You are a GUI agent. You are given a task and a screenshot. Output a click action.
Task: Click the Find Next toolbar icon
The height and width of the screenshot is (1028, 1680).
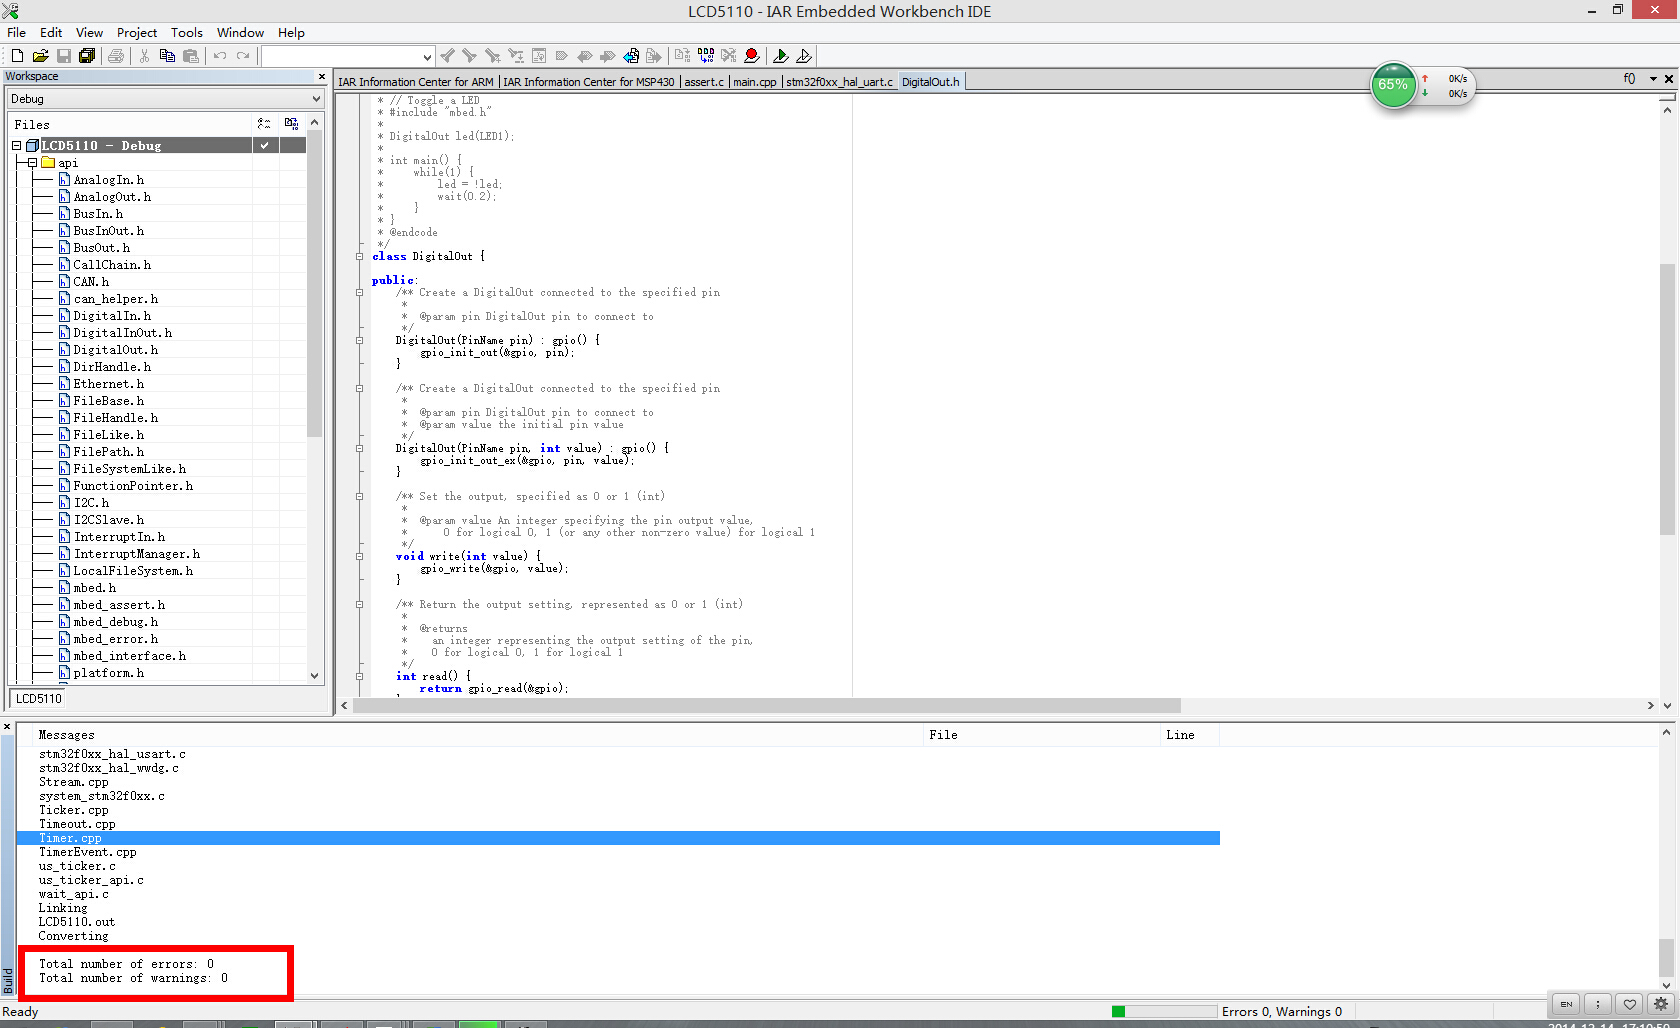click(469, 56)
